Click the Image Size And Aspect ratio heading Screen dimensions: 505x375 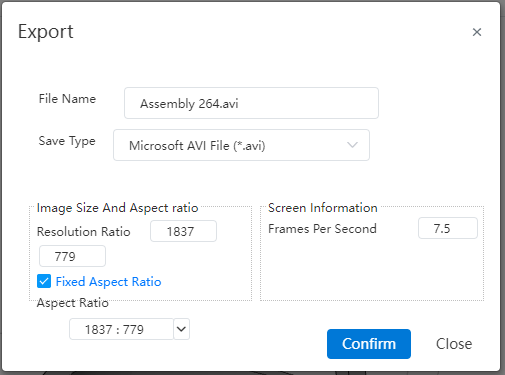pyautogui.click(x=117, y=208)
